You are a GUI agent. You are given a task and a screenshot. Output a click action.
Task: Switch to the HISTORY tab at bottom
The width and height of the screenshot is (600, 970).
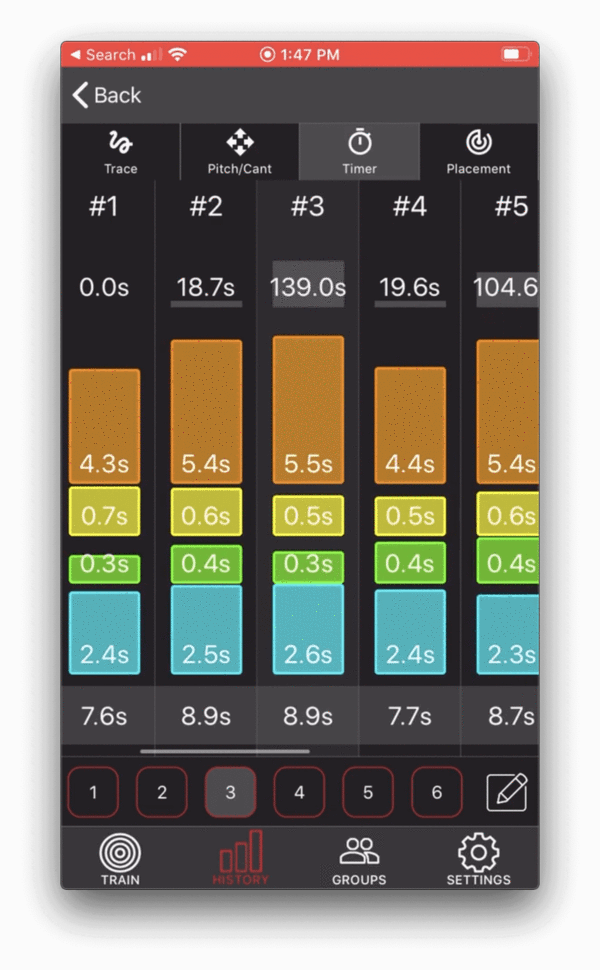tap(240, 858)
